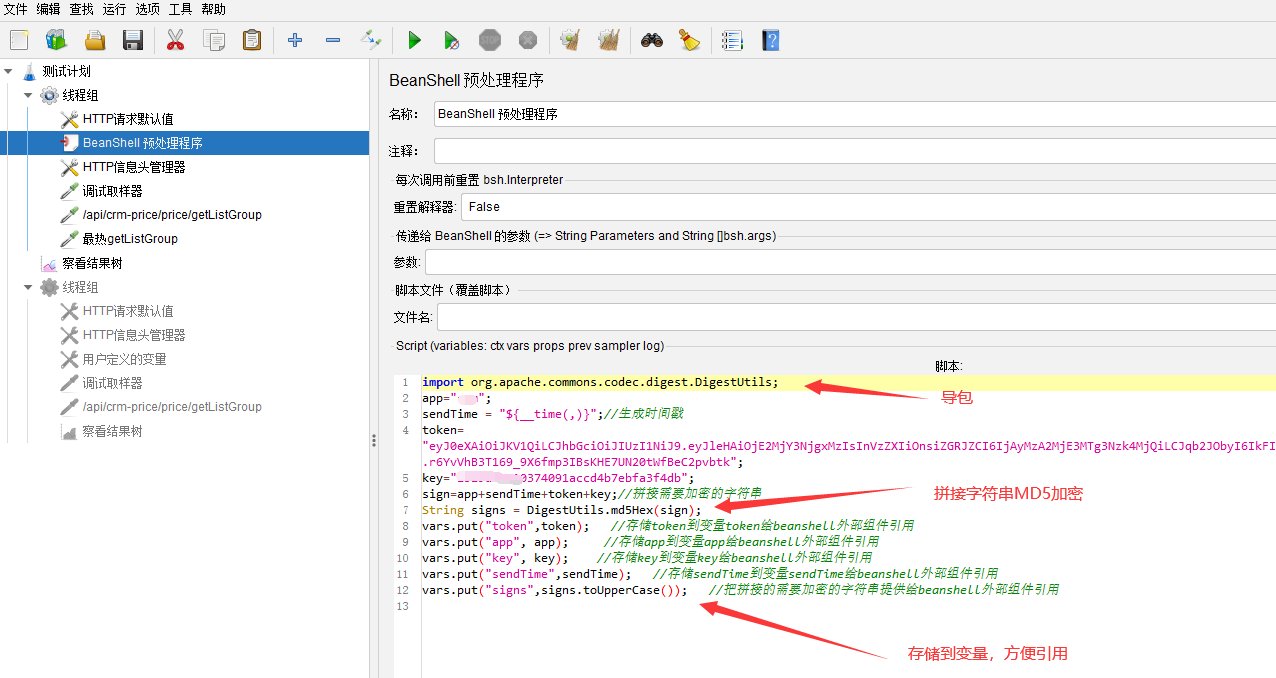
Task: Click the Save test plan icon
Action: tap(132, 40)
